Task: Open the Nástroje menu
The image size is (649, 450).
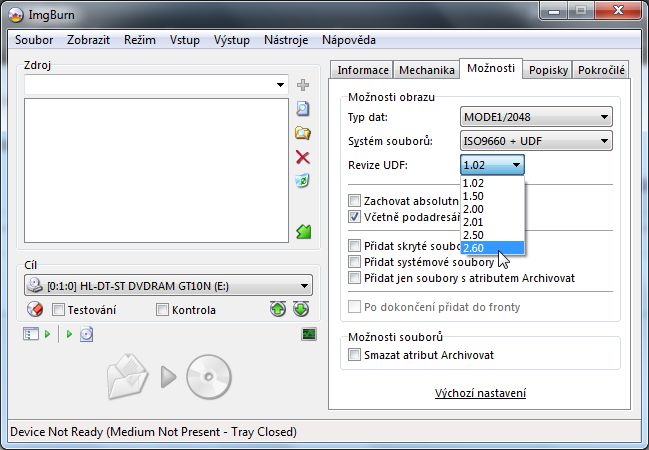Action: (x=286, y=40)
